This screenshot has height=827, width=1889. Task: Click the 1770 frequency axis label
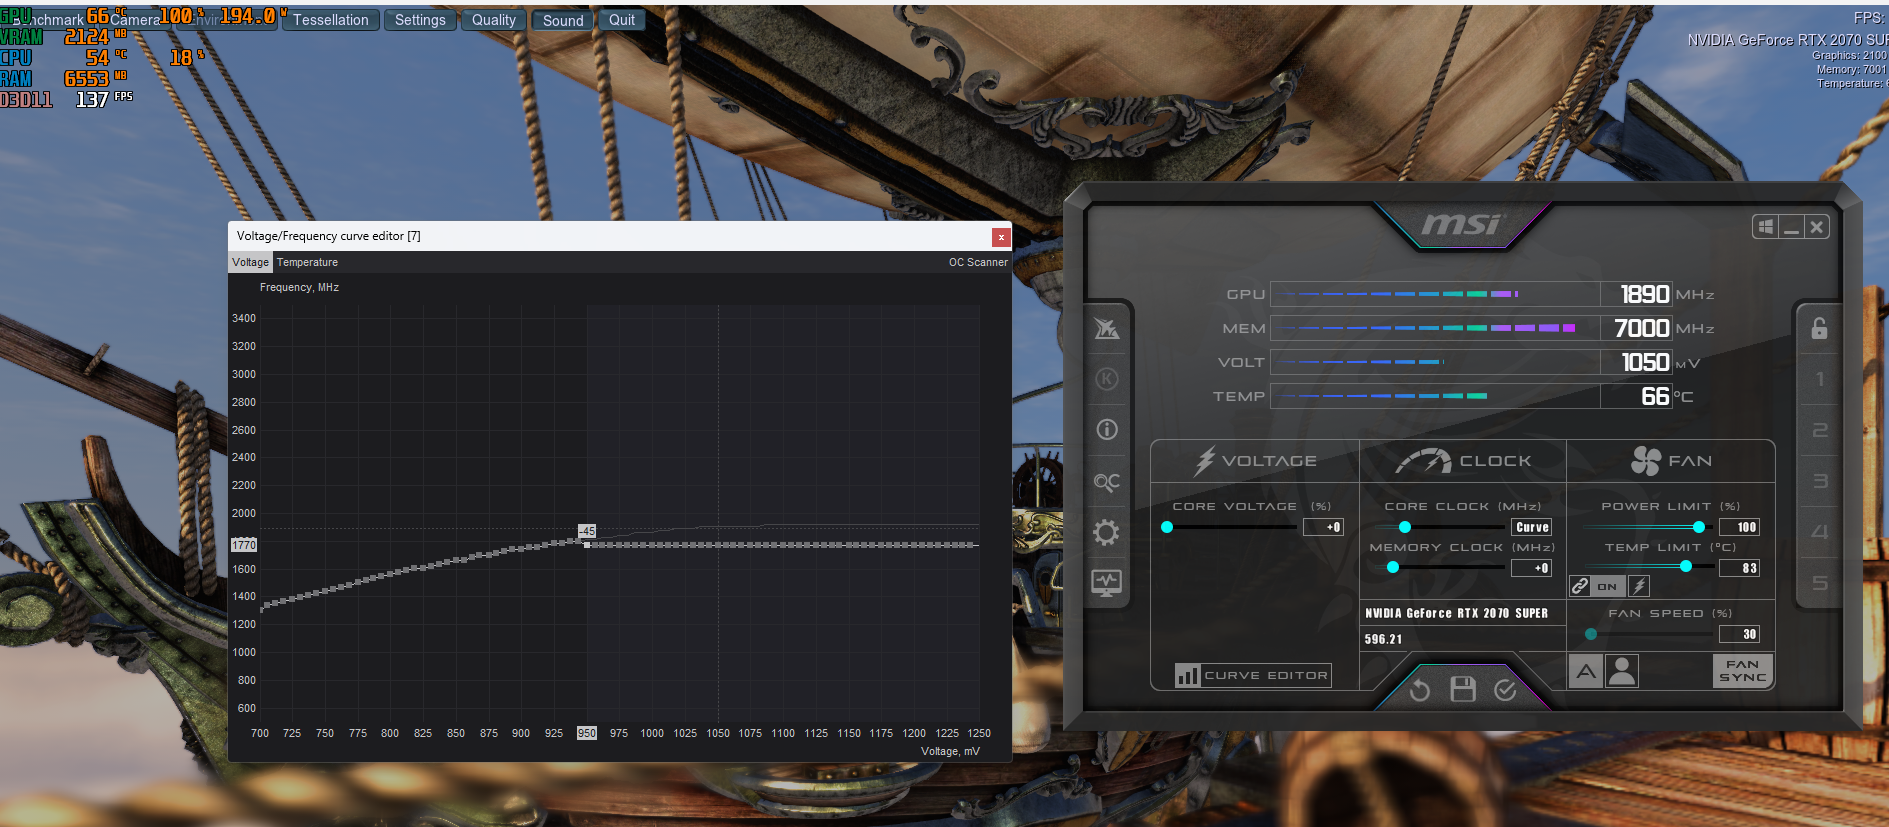(x=244, y=545)
